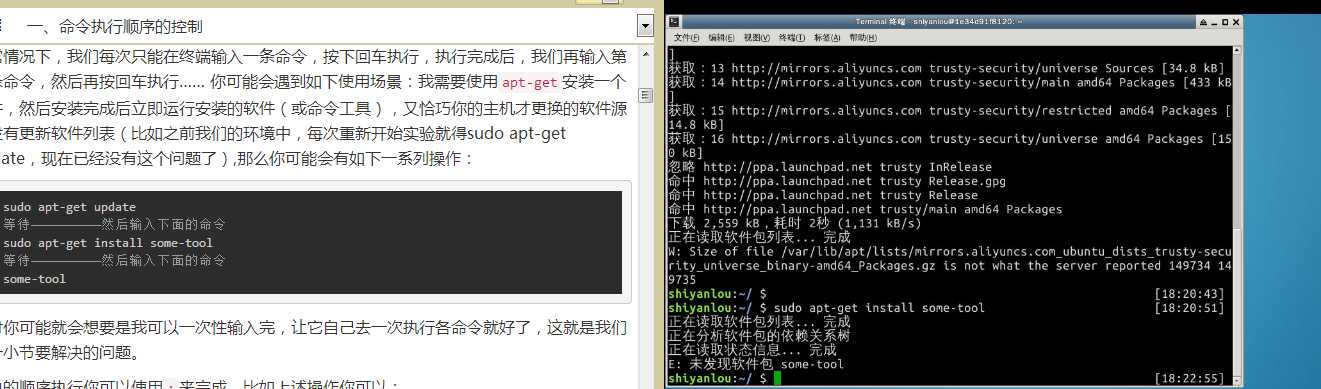This screenshot has width=1321, height=389.
Task: Click the code line sudo apt-get install some-tool in the document
Action: coord(108,243)
